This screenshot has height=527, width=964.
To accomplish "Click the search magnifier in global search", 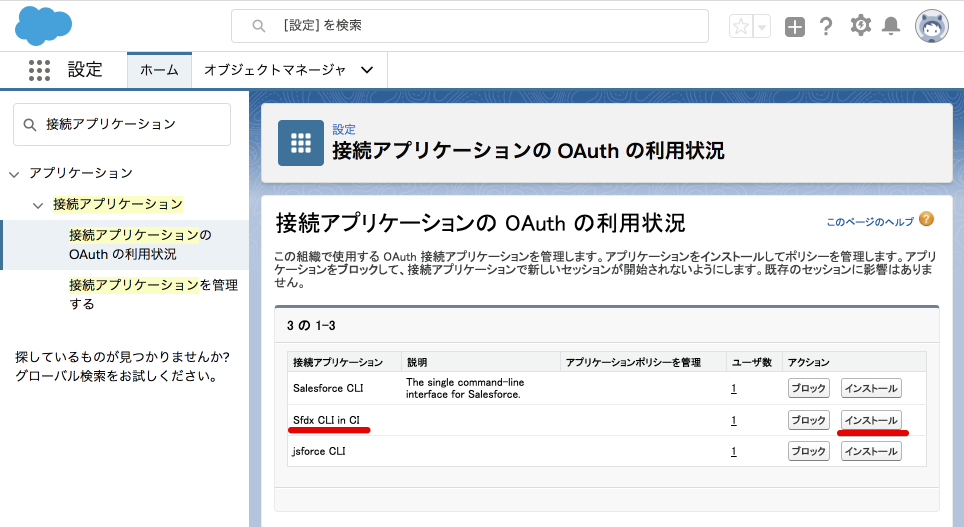I will pos(259,26).
